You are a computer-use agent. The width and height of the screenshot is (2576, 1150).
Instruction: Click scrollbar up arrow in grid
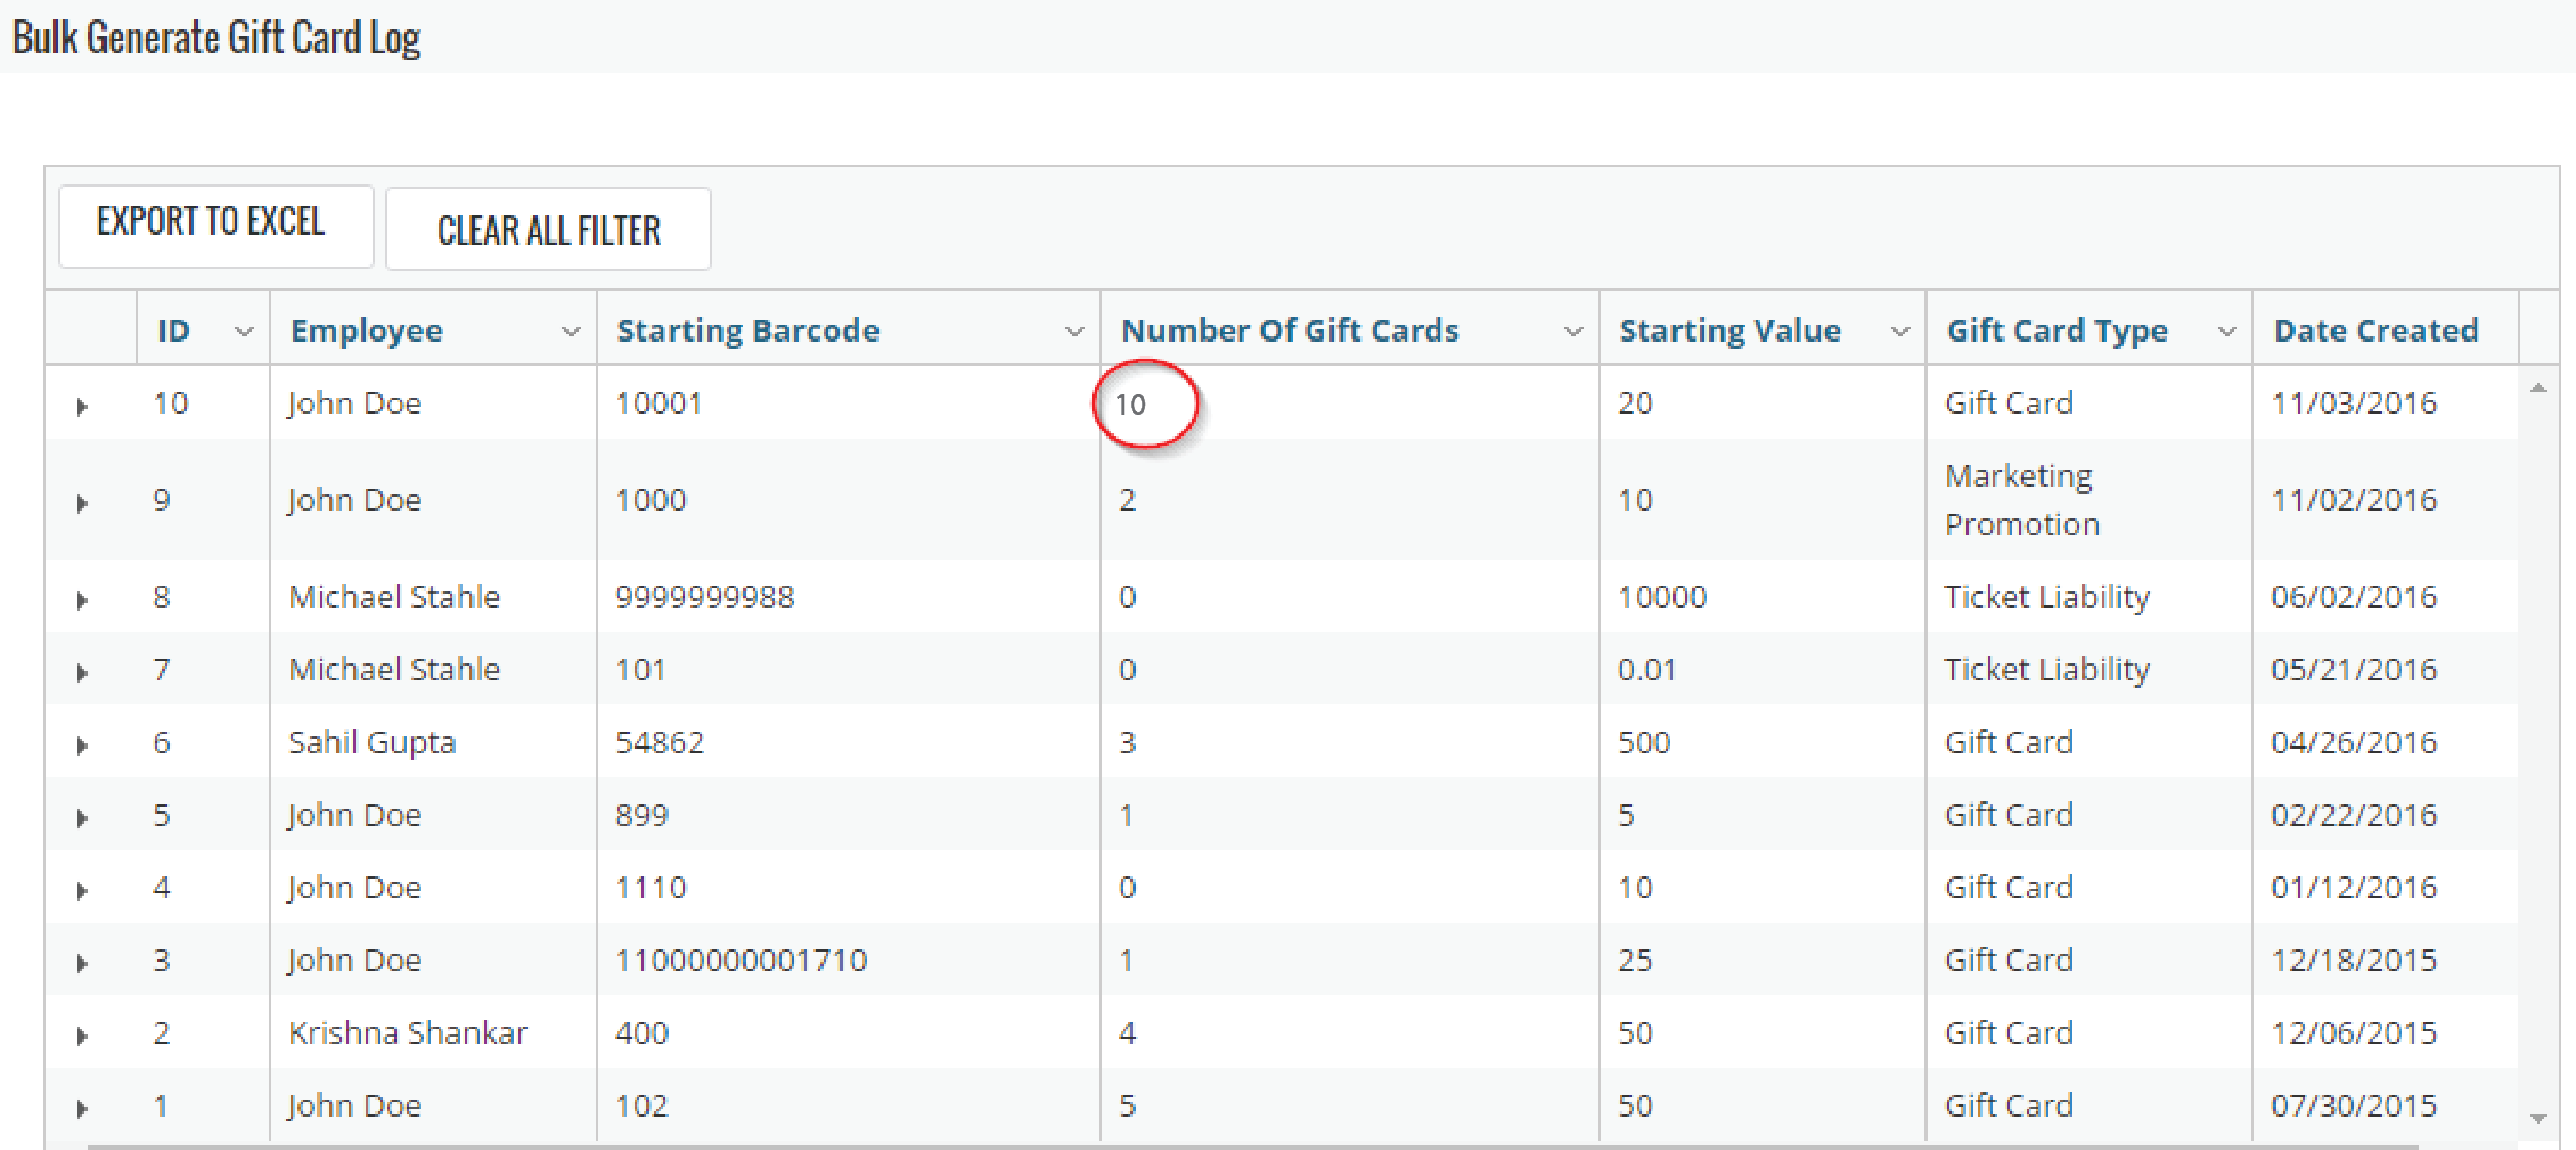tap(2538, 387)
